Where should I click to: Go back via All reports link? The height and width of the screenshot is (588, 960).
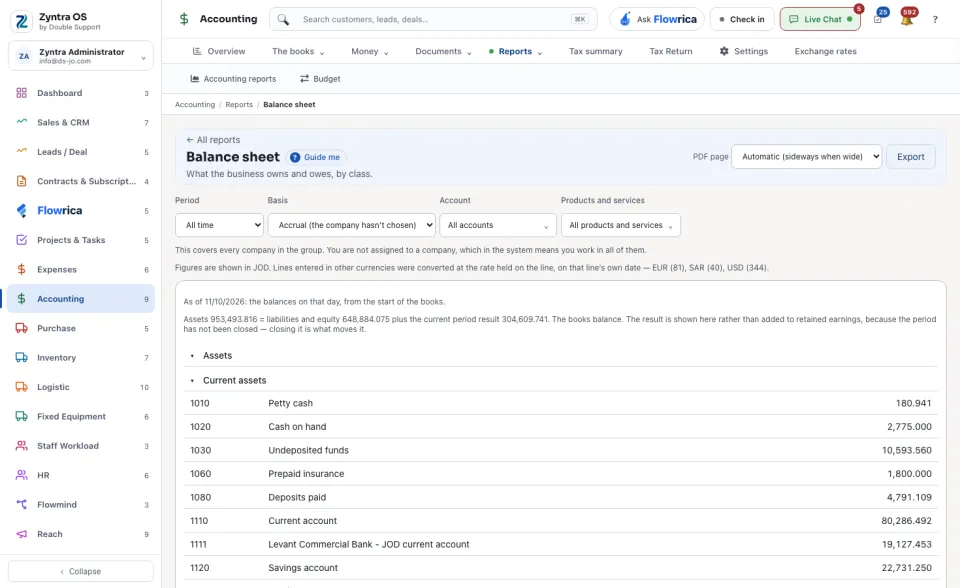point(213,140)
